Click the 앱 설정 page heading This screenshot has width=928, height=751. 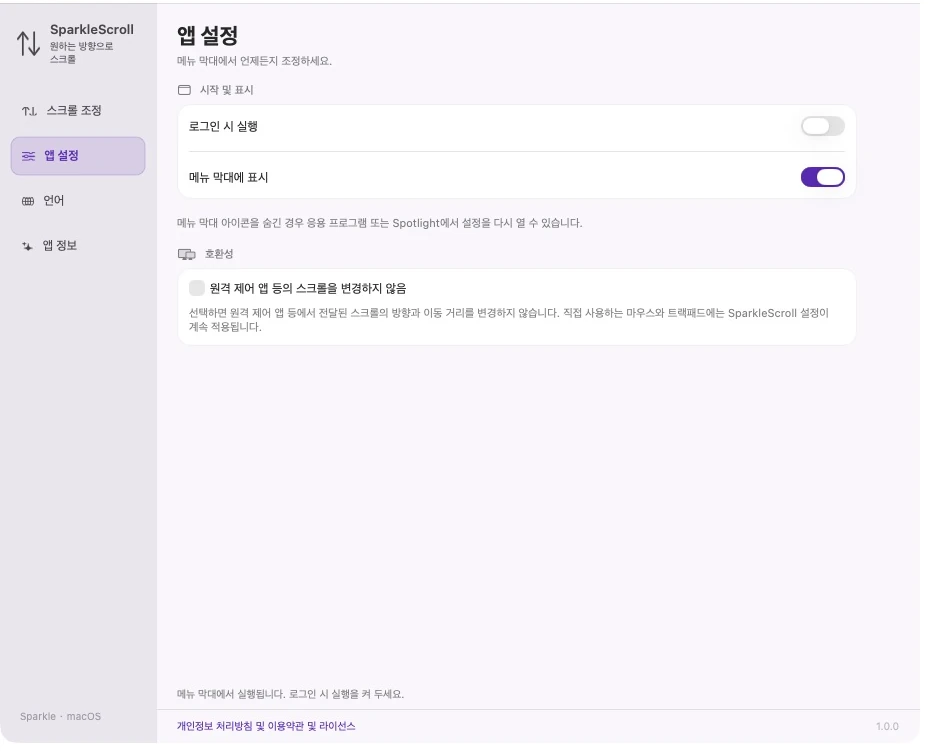point(209,36)
